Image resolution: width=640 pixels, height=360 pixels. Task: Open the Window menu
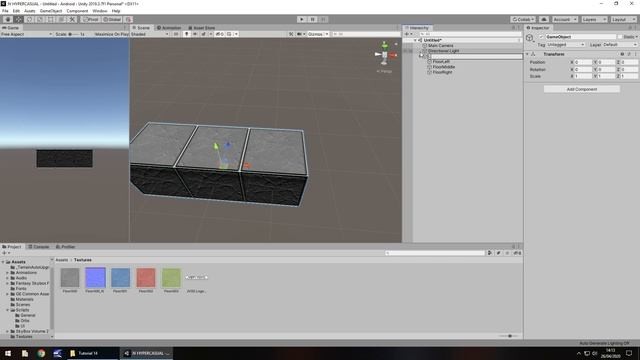[100, 11]
